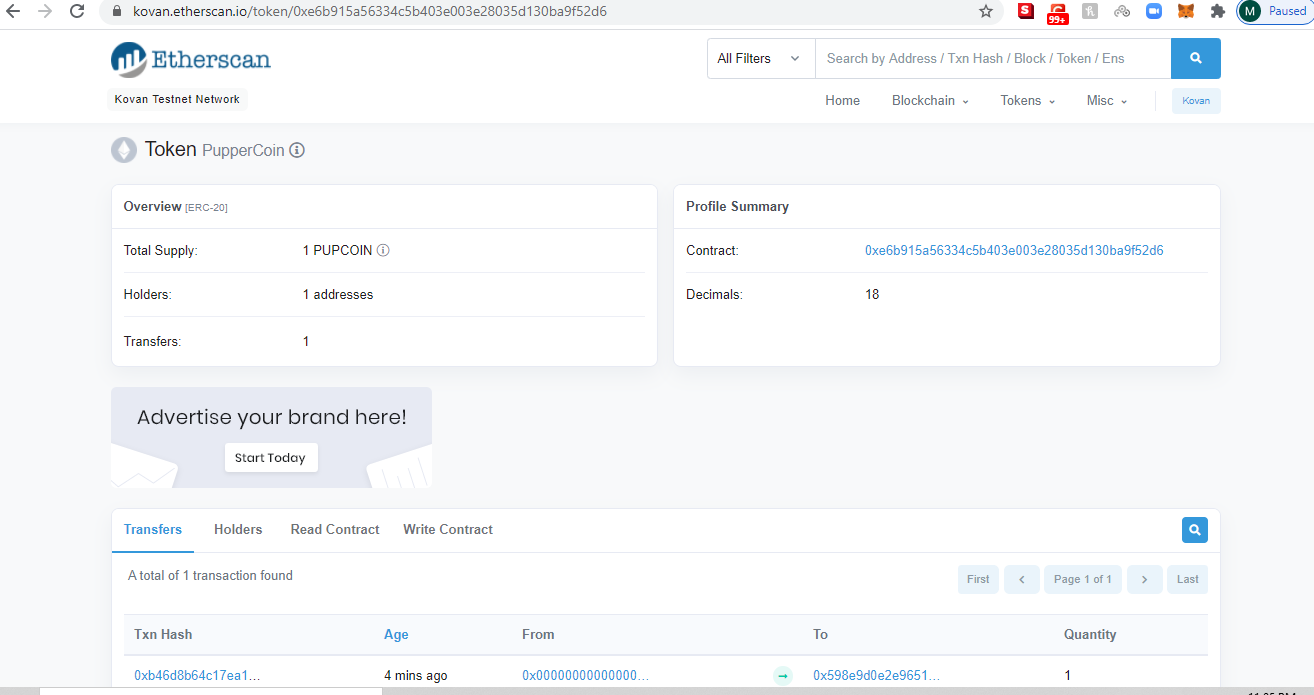Click the 1 addresses holders value
Screen dimensions: 1314x695
coord(338,295)
